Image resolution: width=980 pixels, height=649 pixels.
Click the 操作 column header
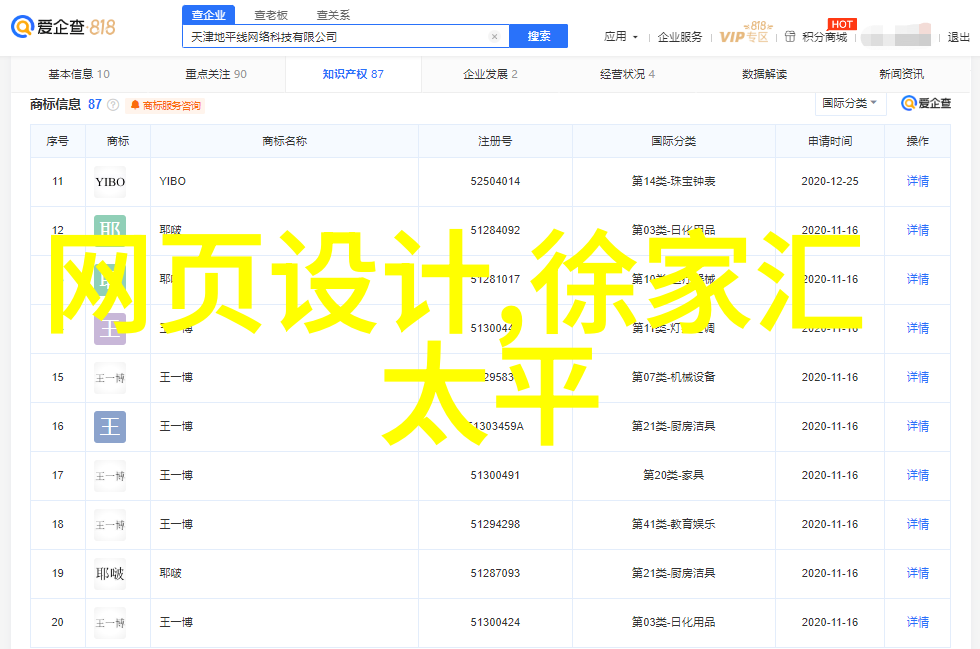tap(918, 141)
